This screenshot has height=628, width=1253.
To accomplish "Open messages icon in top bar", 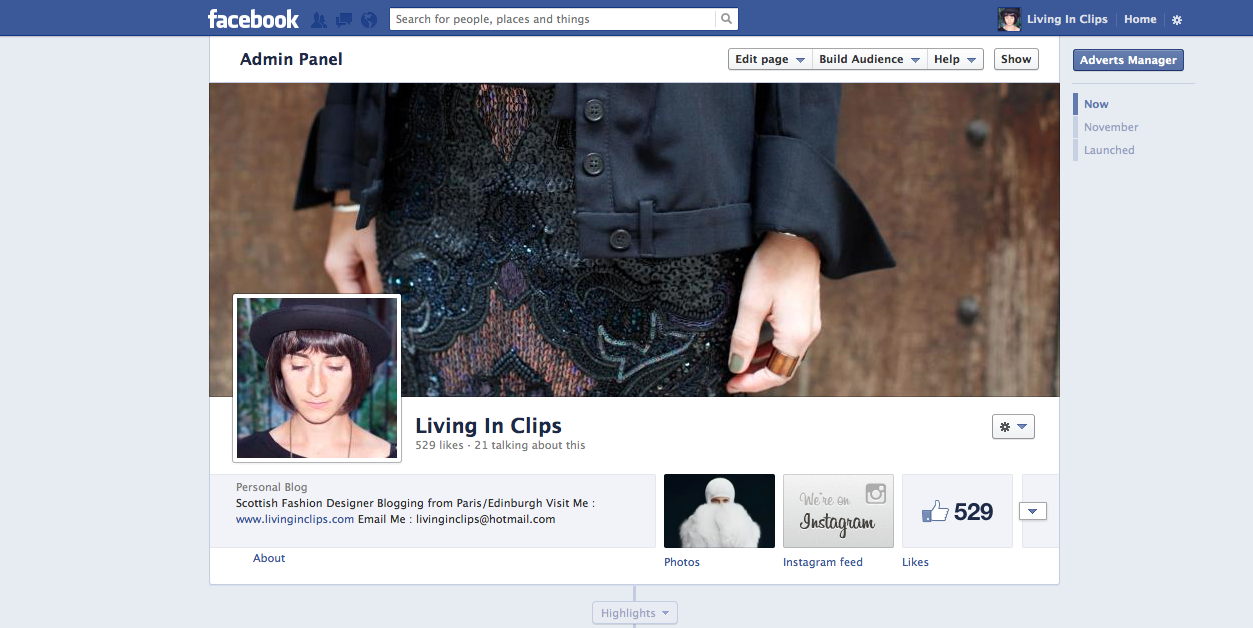I will point(344,20).
